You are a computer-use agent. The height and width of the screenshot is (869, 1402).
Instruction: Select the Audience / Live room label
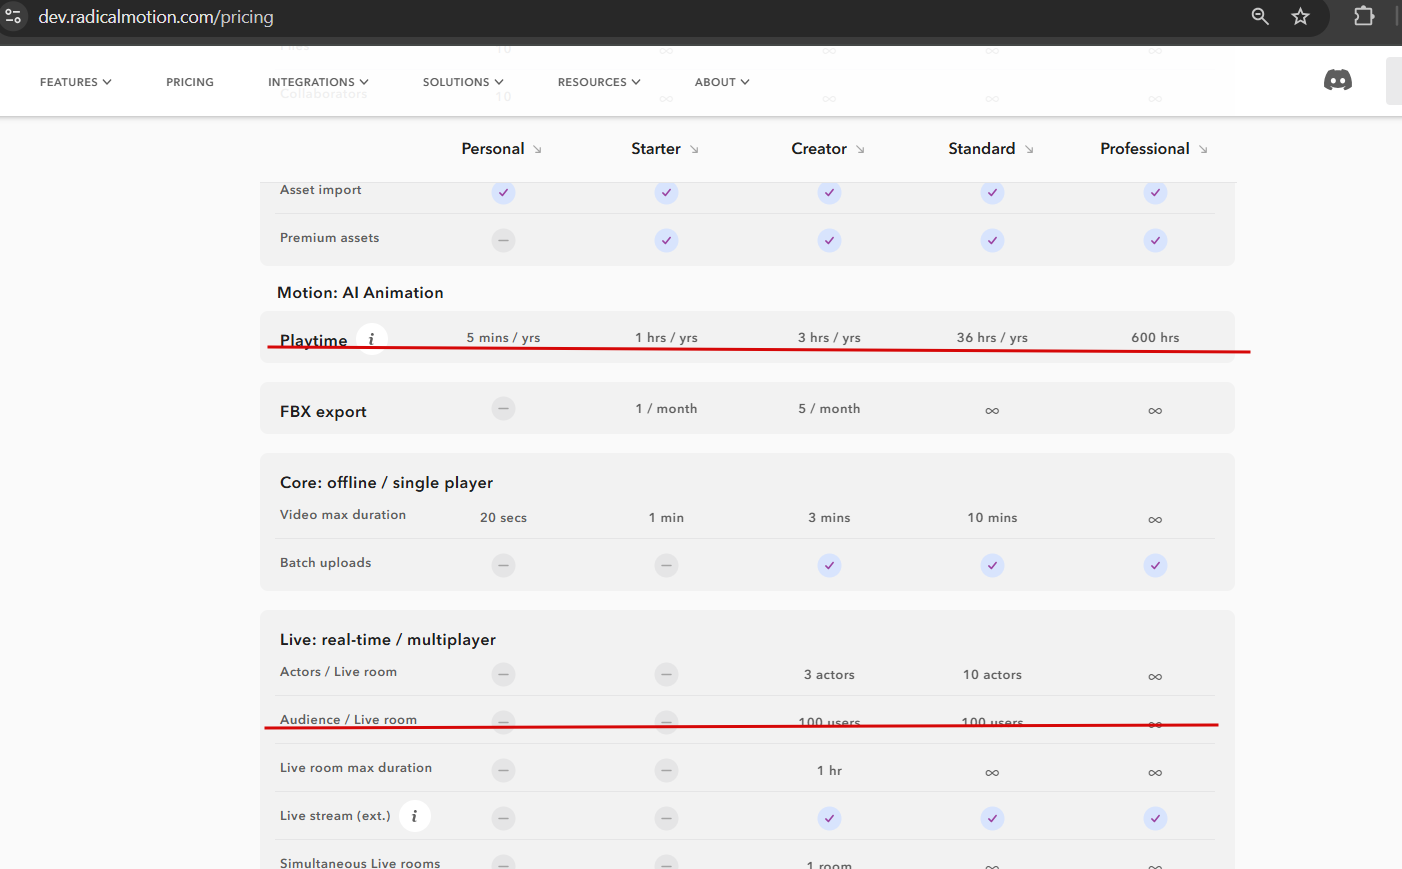click(x=348, y=720)
